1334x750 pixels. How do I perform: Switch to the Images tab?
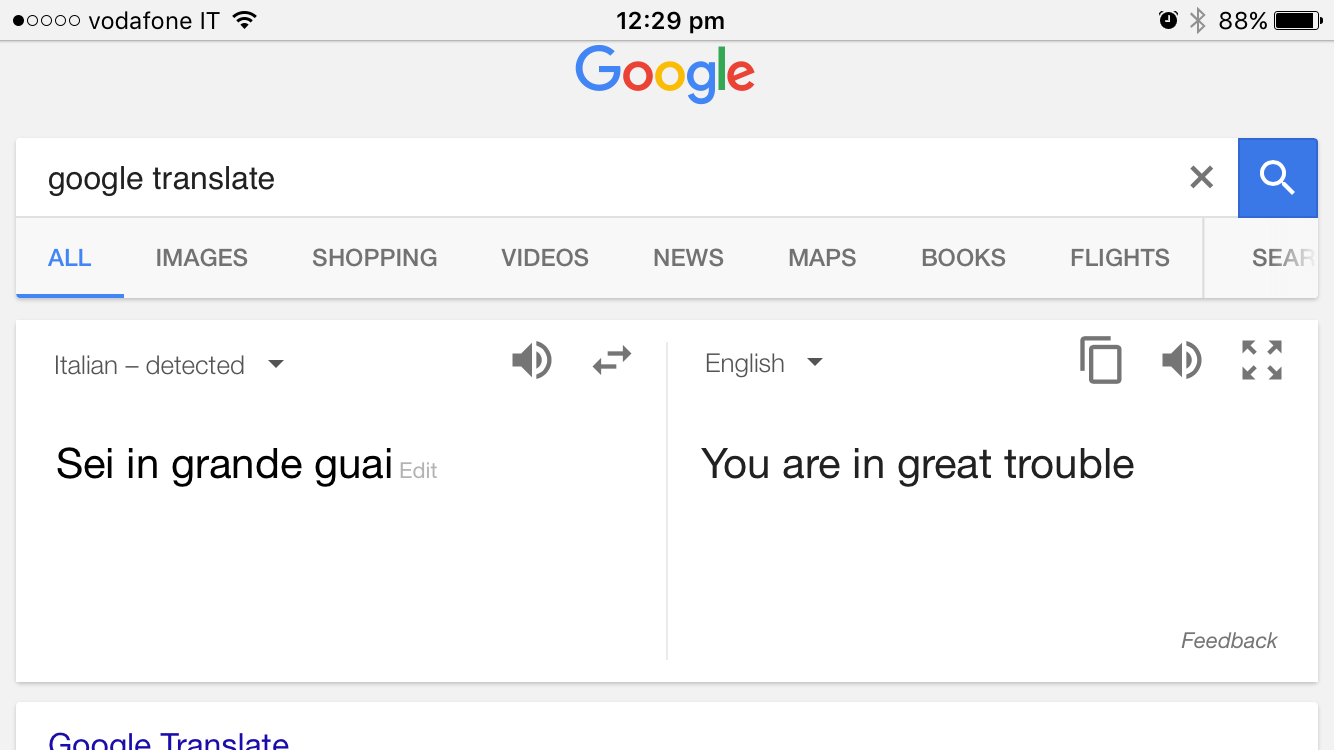(x=202, y=258)
